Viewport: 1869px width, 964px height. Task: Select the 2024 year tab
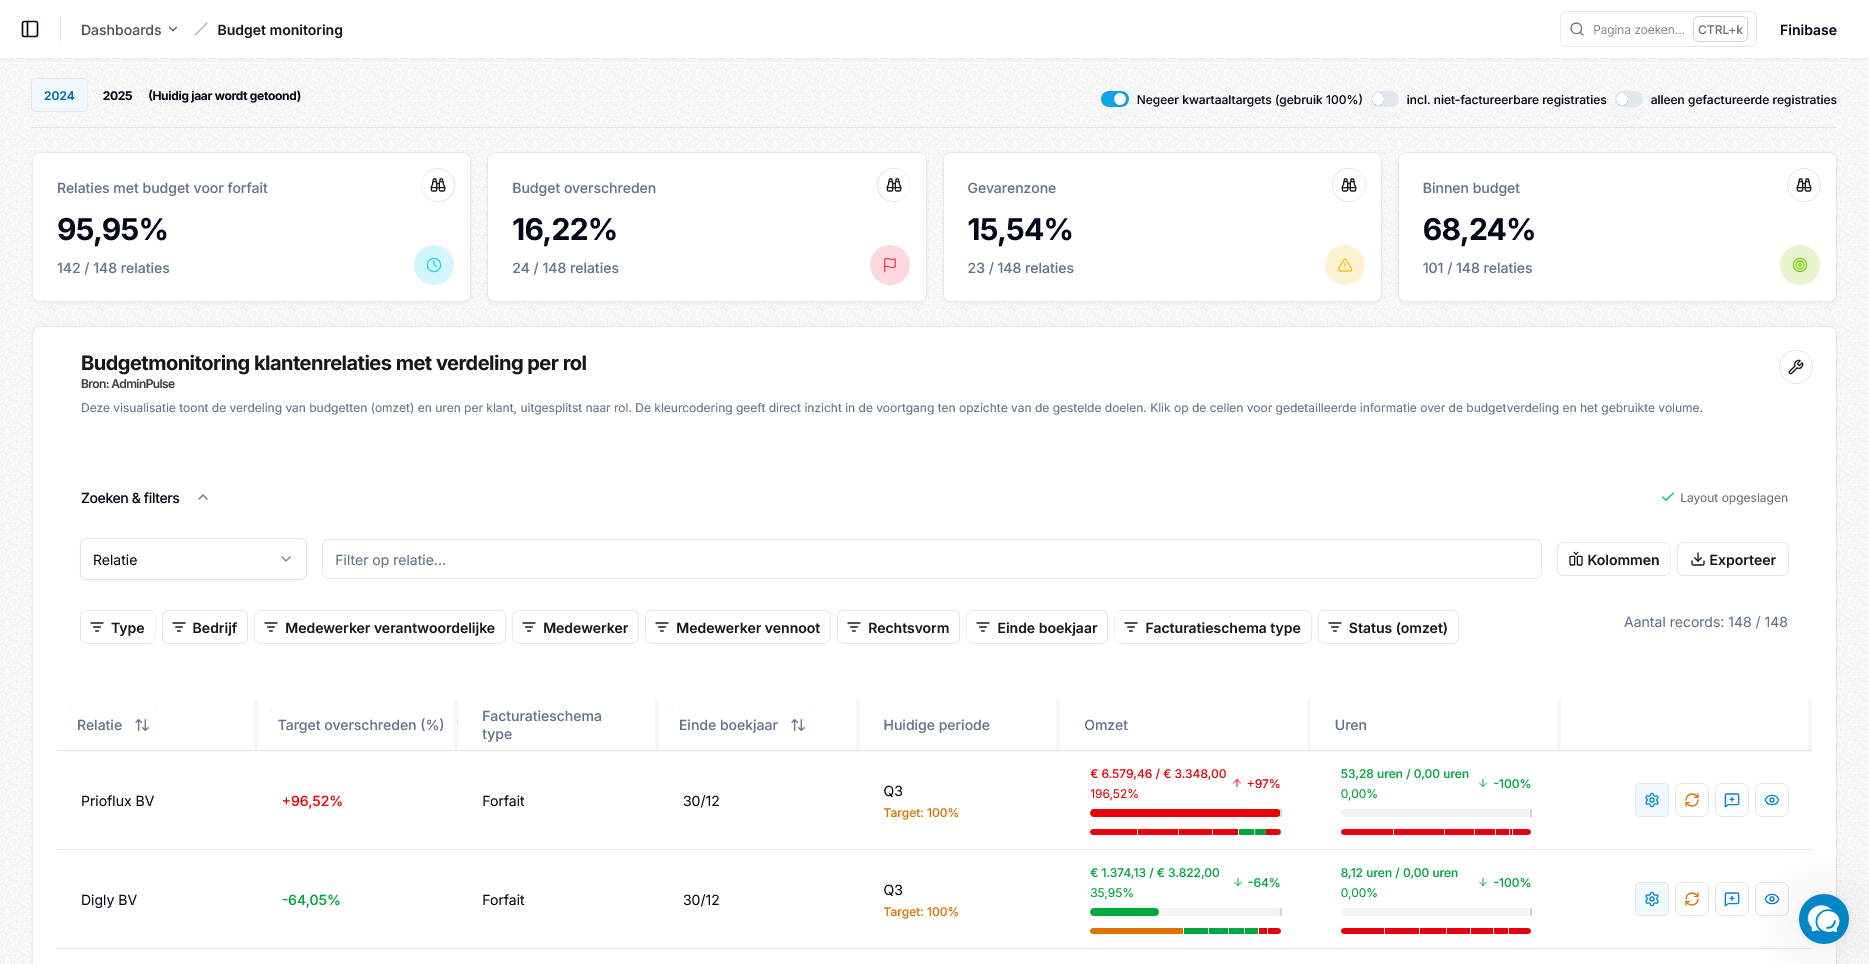tap(59, 96)
